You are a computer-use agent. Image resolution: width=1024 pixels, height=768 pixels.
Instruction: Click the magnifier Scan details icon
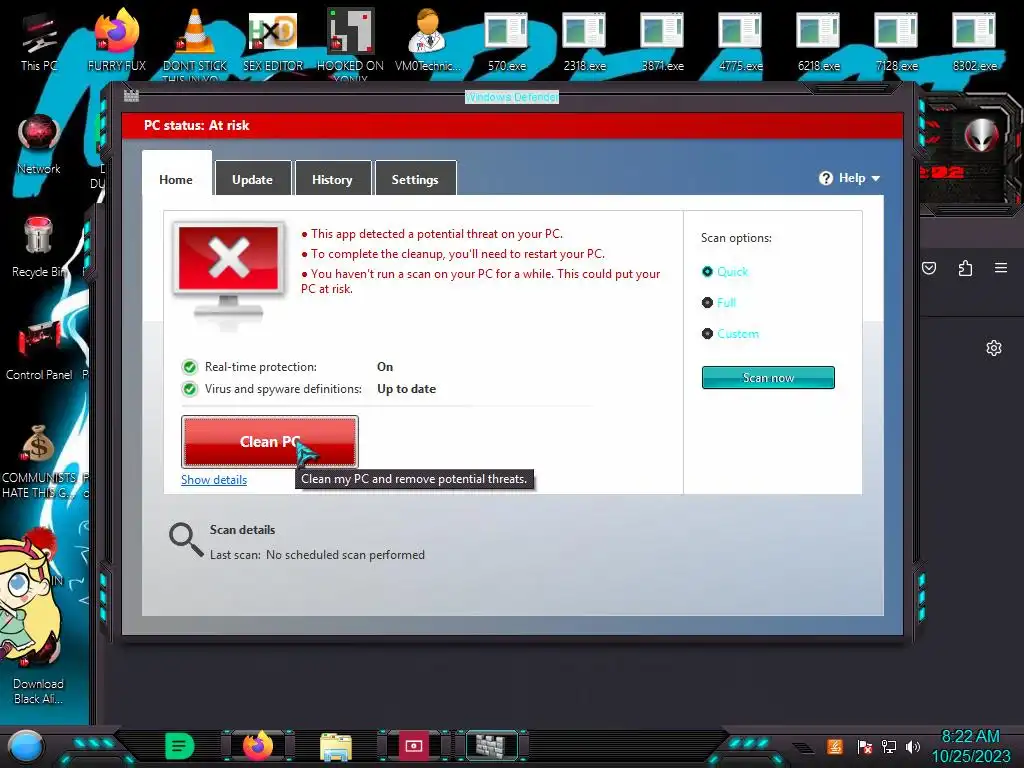(x=186, y=540)
